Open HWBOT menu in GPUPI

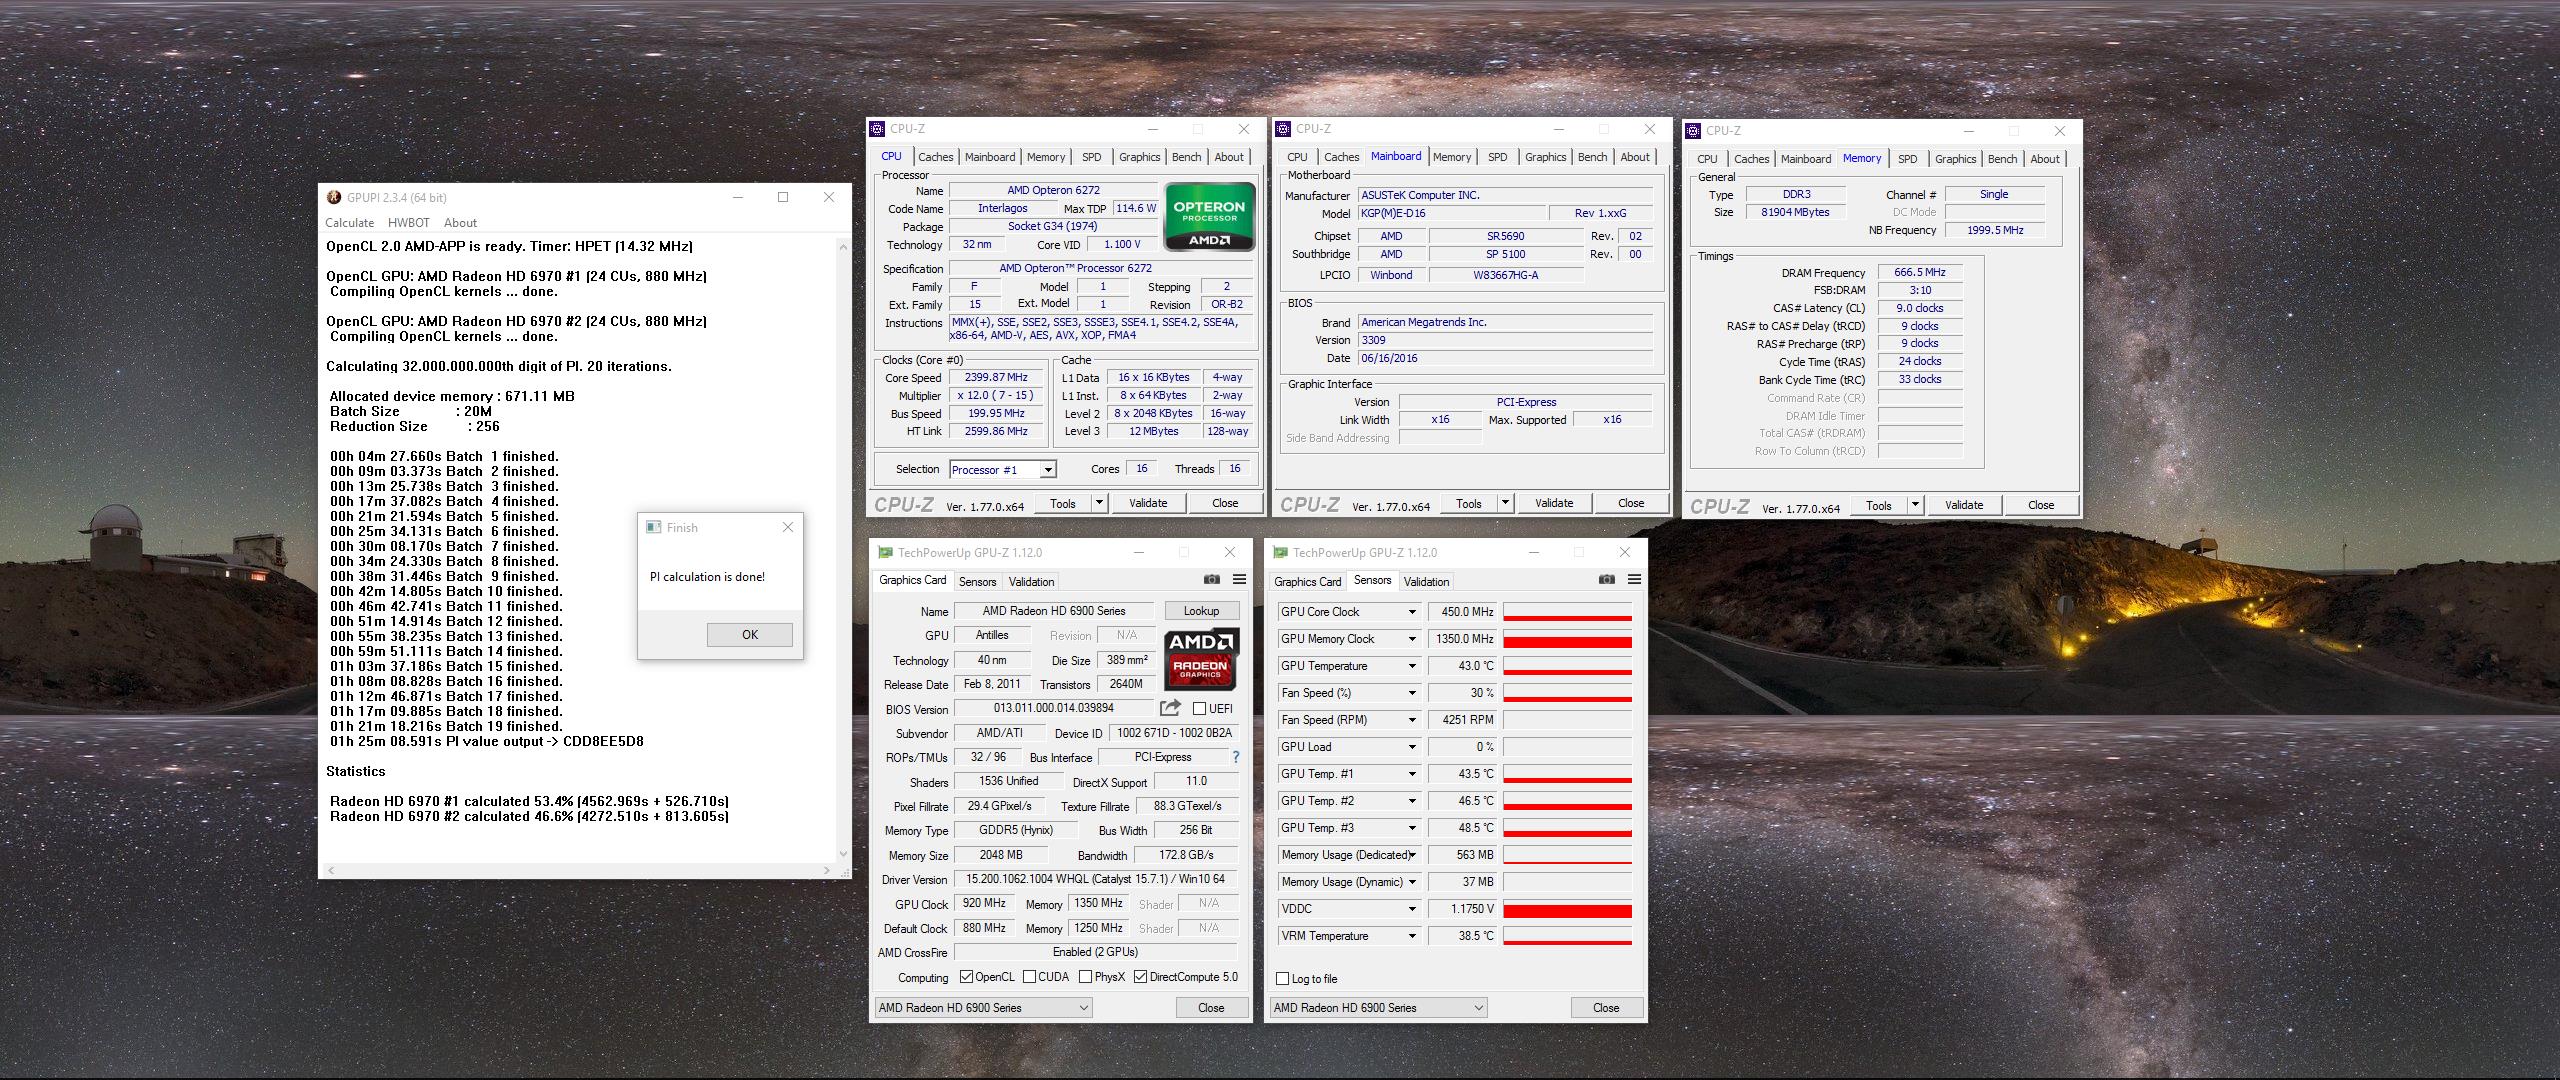click(408, 223)
